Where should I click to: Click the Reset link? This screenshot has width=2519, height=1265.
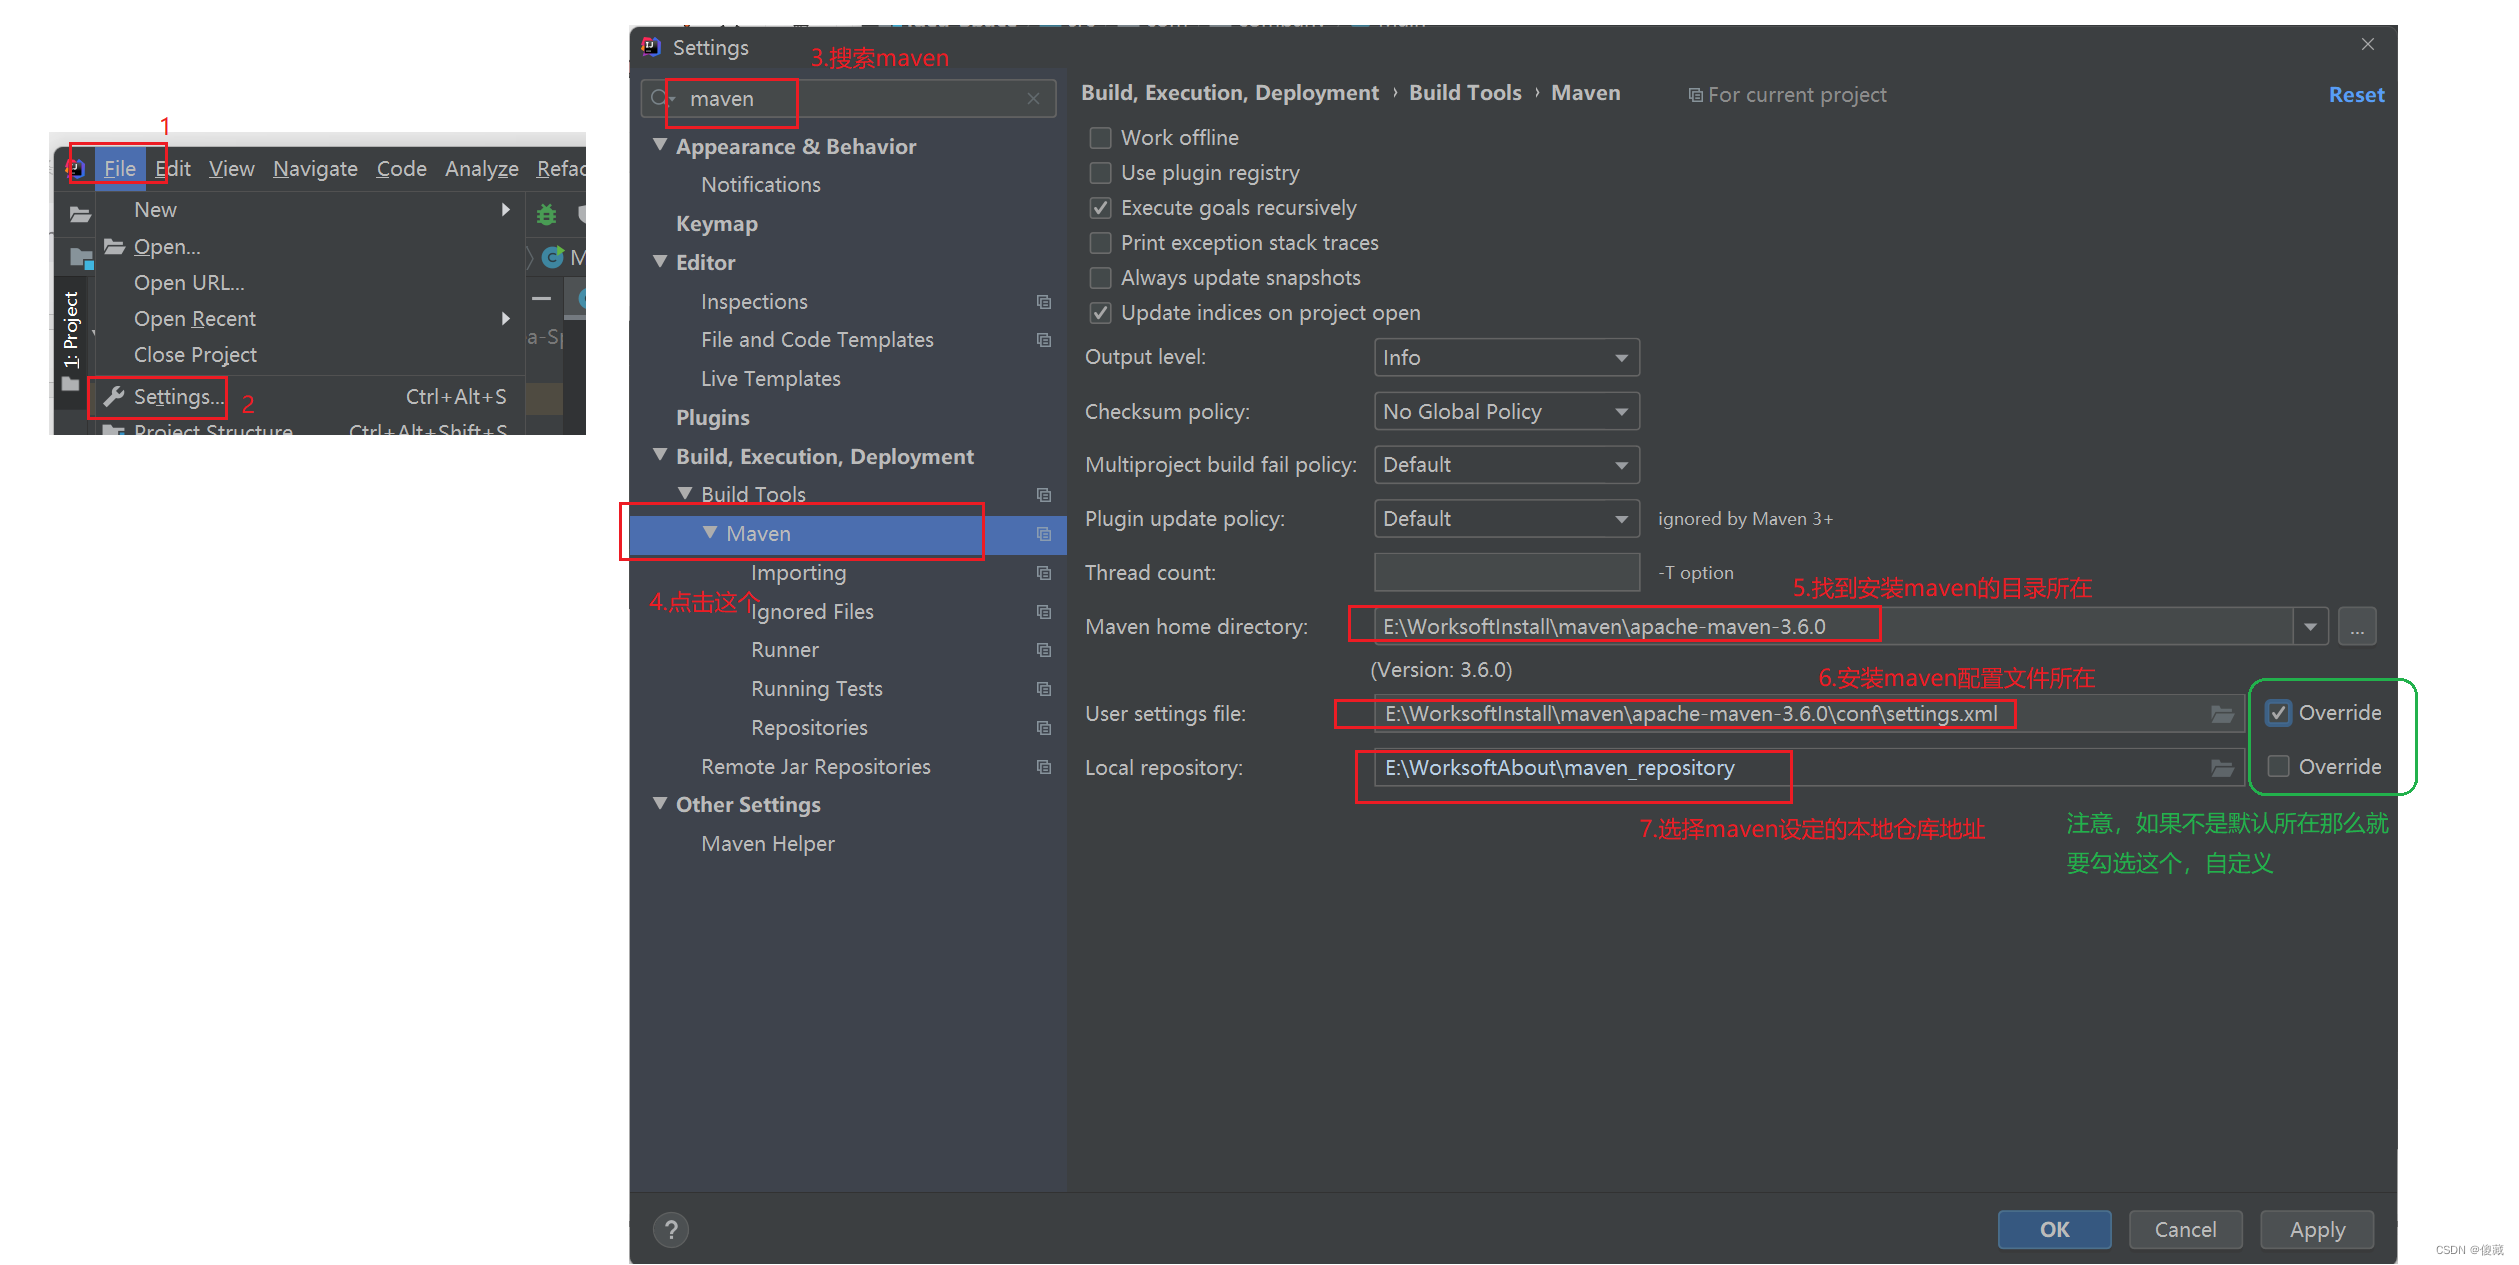[2355, 95]
